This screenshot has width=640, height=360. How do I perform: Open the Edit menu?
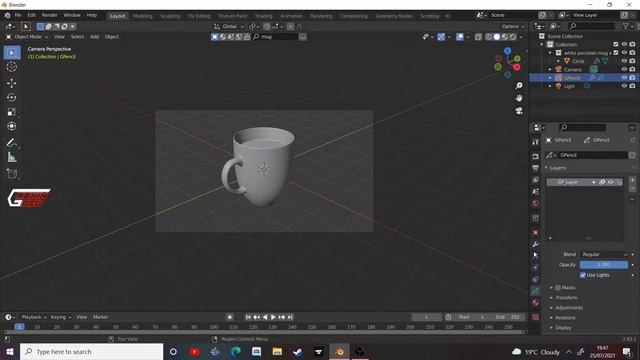31,15
